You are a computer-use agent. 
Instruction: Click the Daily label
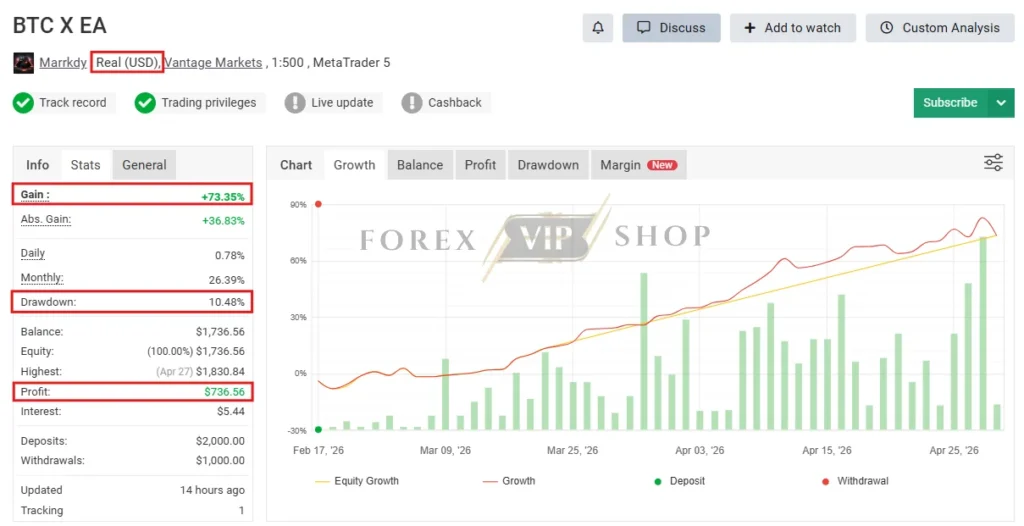coord(33,254)
